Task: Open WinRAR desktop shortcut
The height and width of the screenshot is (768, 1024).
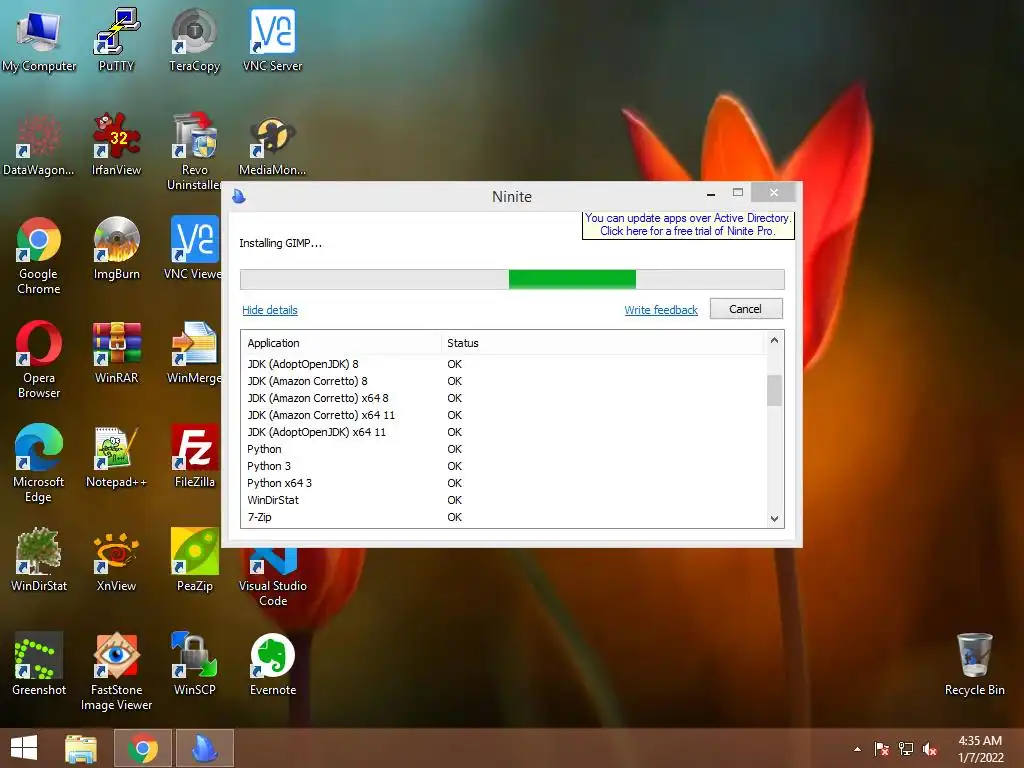Action: [116, 353]
